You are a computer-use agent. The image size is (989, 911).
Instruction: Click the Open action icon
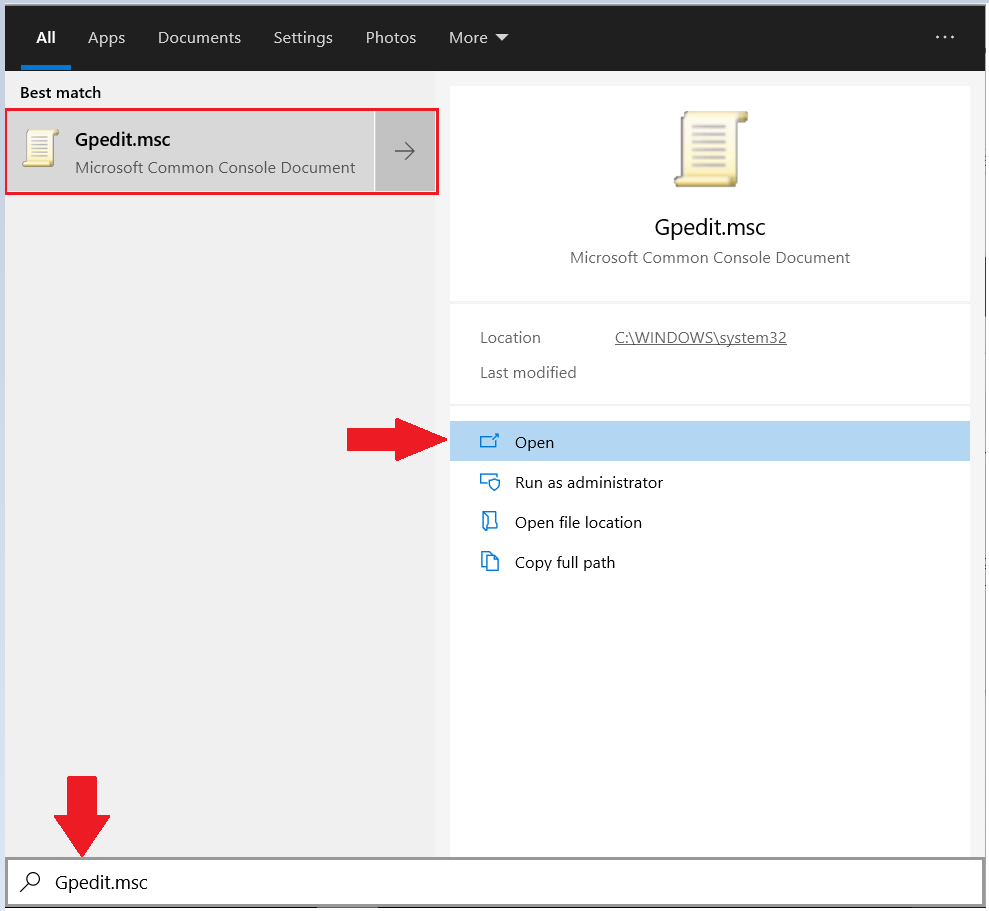click(489, 441)
